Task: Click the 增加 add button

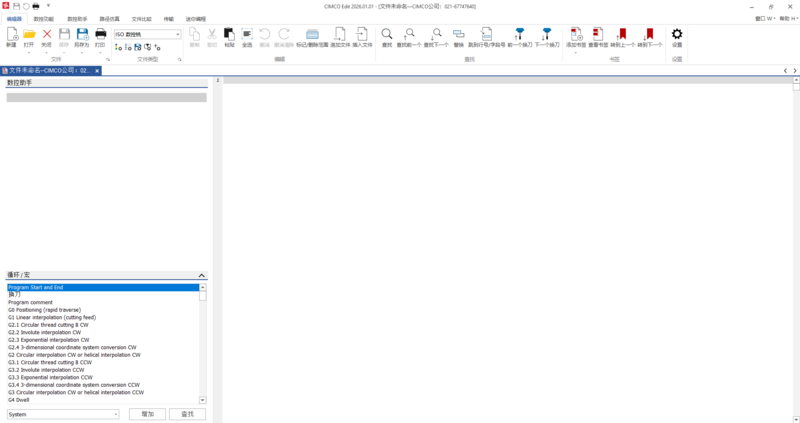Action: tap(147, 414)
